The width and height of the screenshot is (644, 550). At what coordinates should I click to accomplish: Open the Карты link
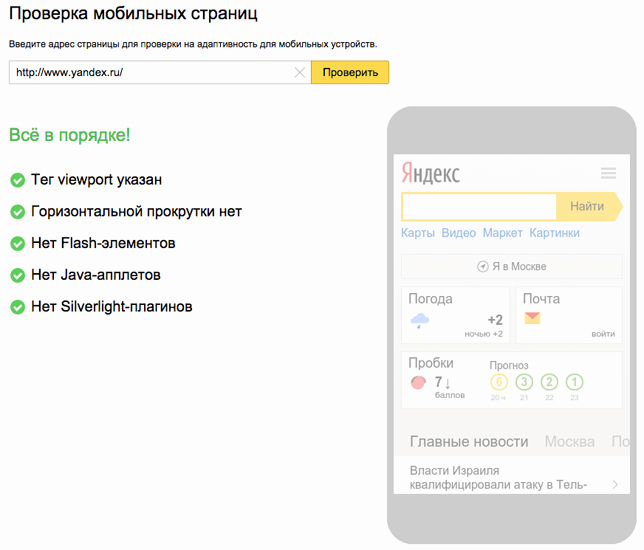pos(418,233)
